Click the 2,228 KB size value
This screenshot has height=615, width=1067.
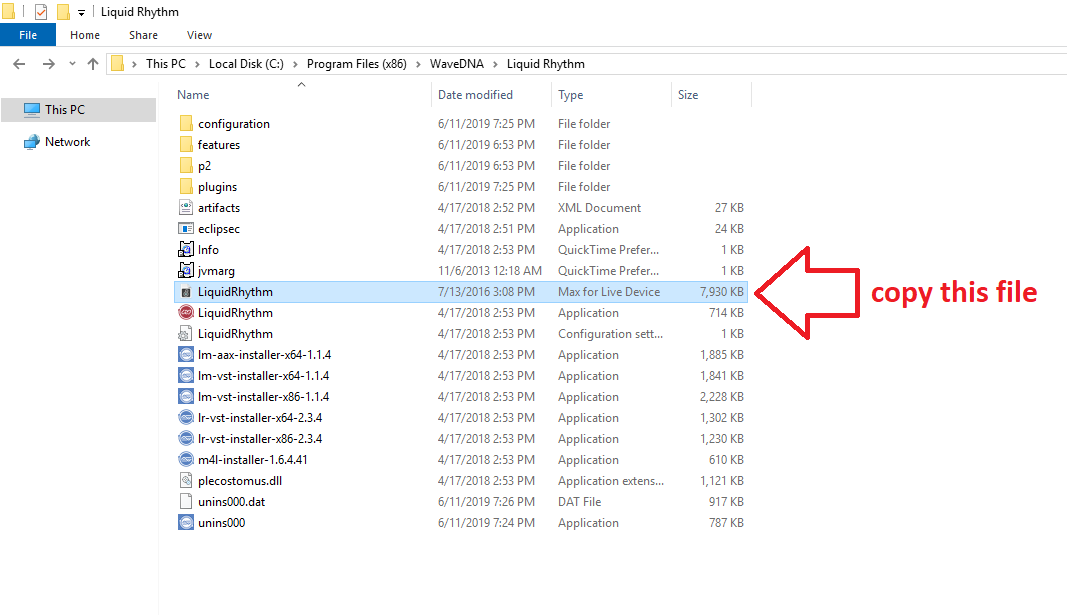point(721,397)
